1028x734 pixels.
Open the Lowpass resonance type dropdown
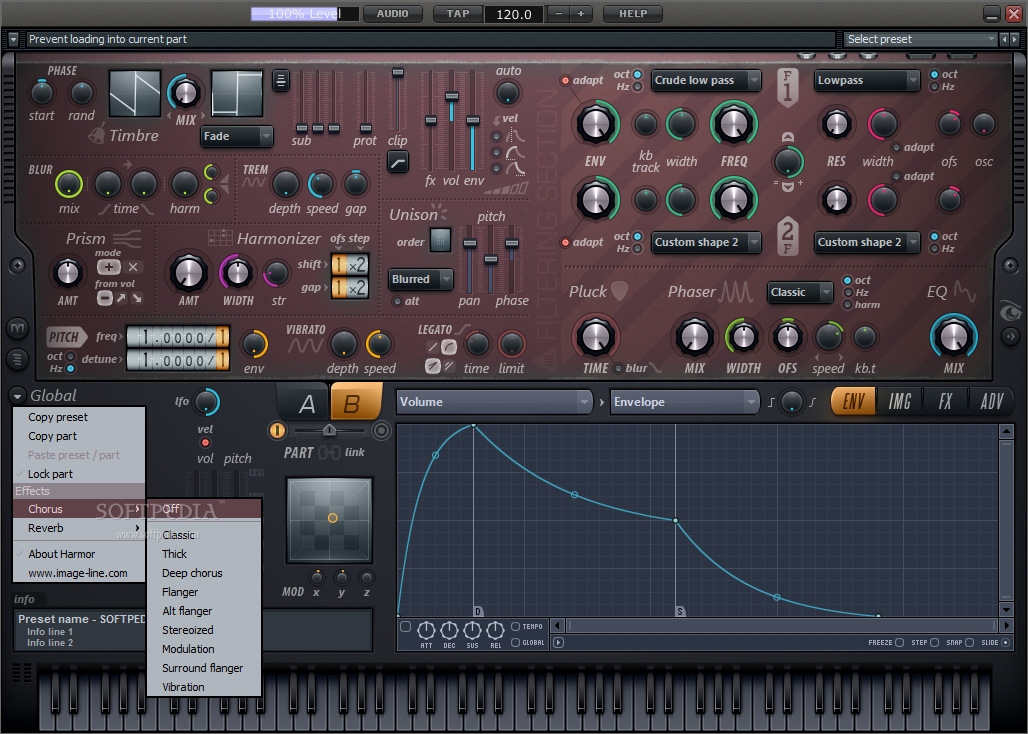click(867, 81)
